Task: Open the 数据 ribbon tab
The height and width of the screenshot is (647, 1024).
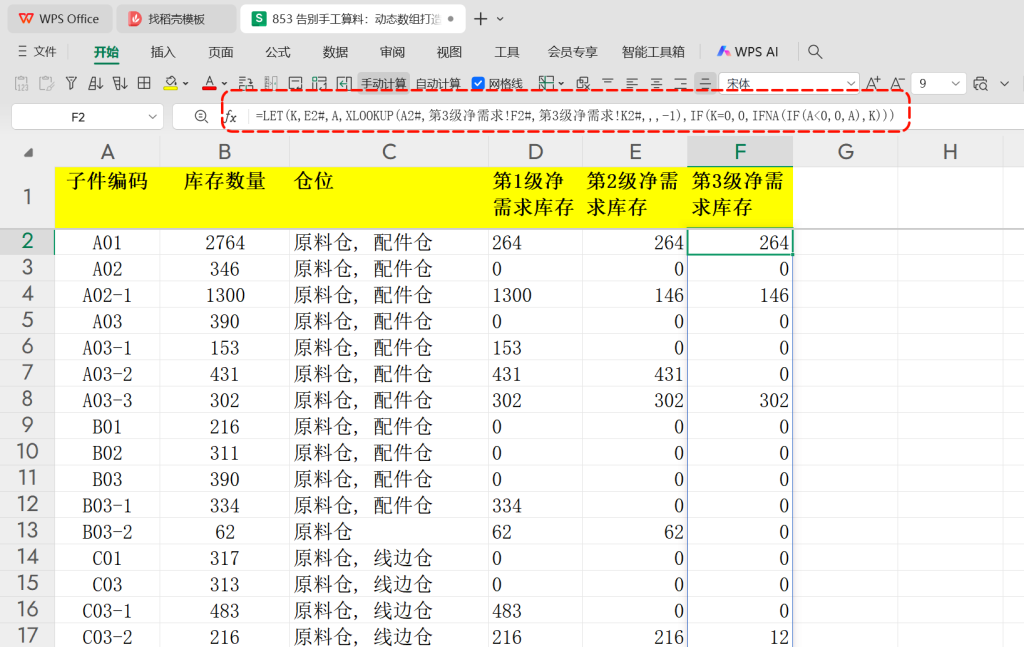Action: tap(335, 52)
